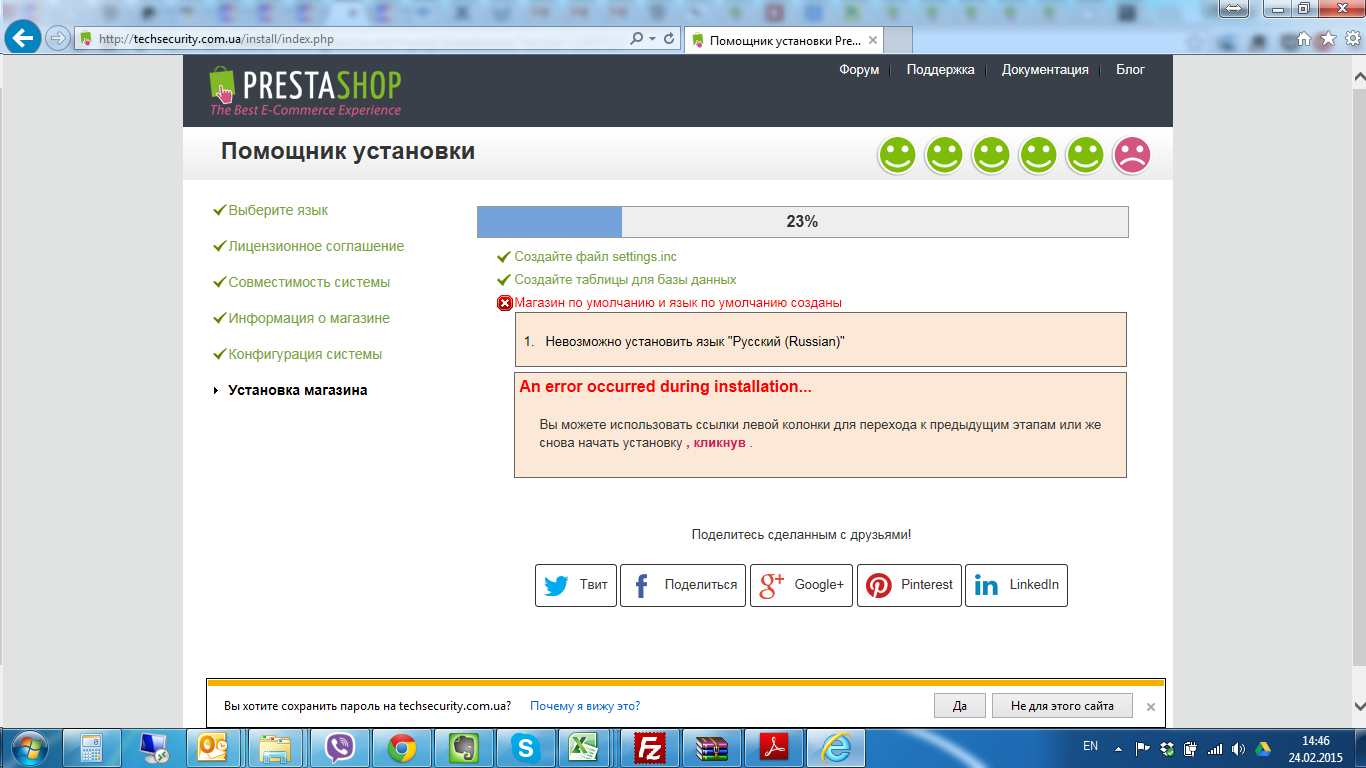Screen dimensions: 1366x768
Task: Open a new tab next to the current tab
Action: click(x=899, y=41)
